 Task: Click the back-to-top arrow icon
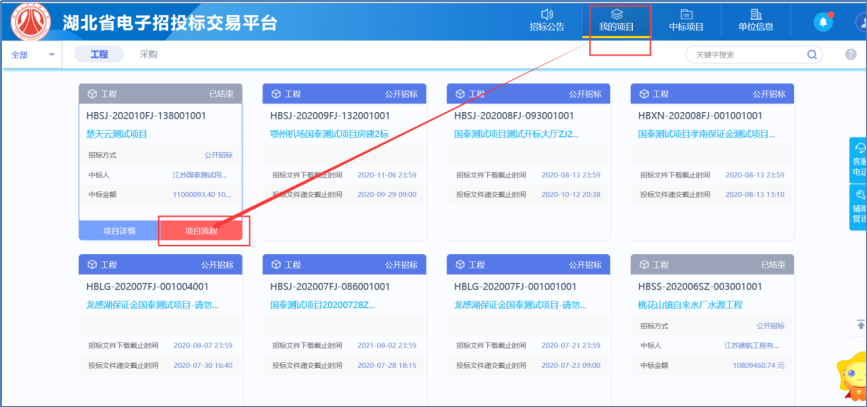pos(860,325)
